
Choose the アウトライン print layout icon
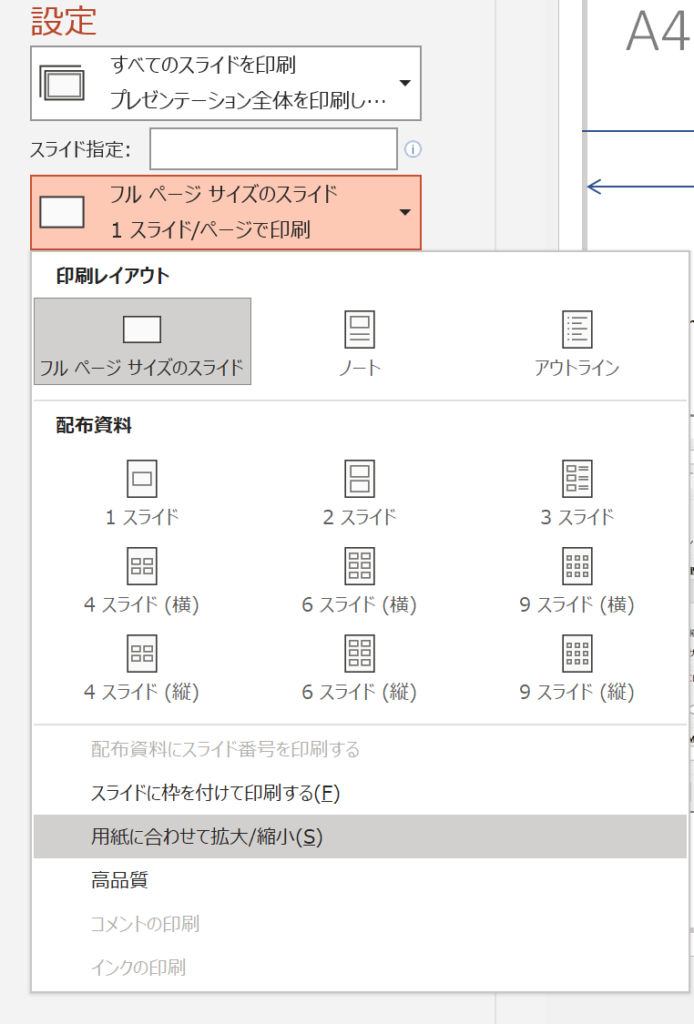[577, 330]
